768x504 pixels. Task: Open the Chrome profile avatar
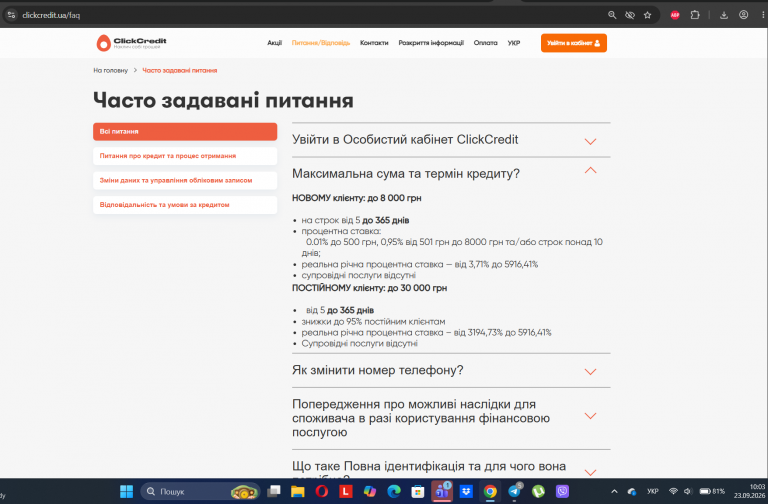click(x=744, y=15)
